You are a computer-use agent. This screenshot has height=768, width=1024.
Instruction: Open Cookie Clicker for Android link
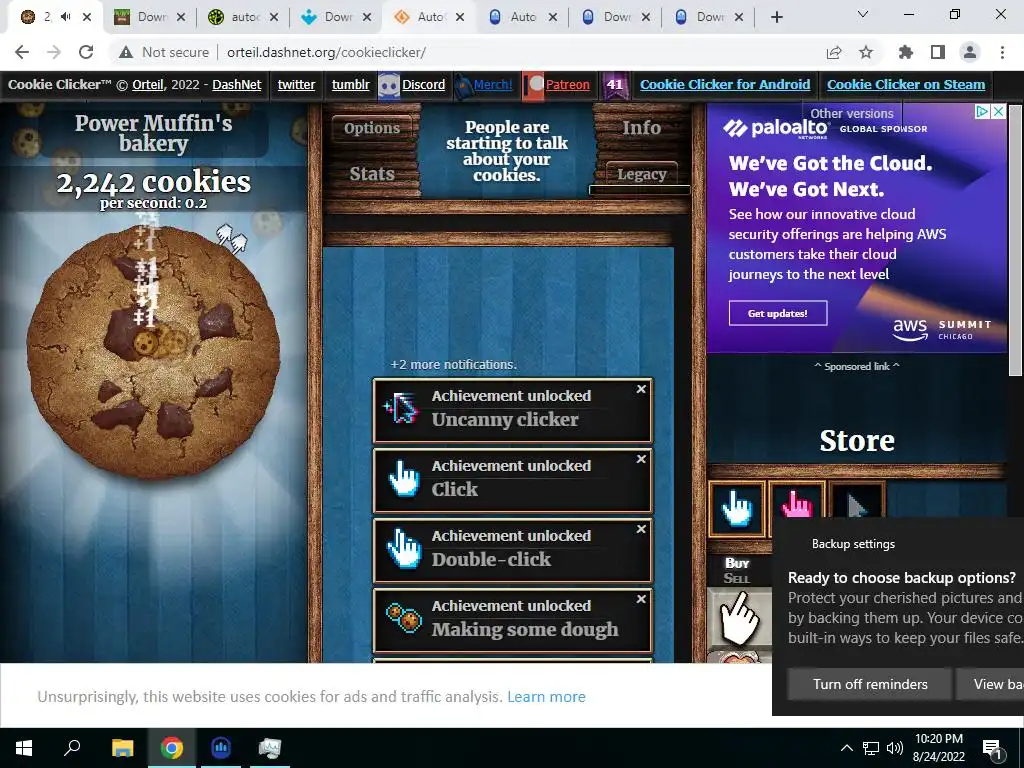[725, 84]
